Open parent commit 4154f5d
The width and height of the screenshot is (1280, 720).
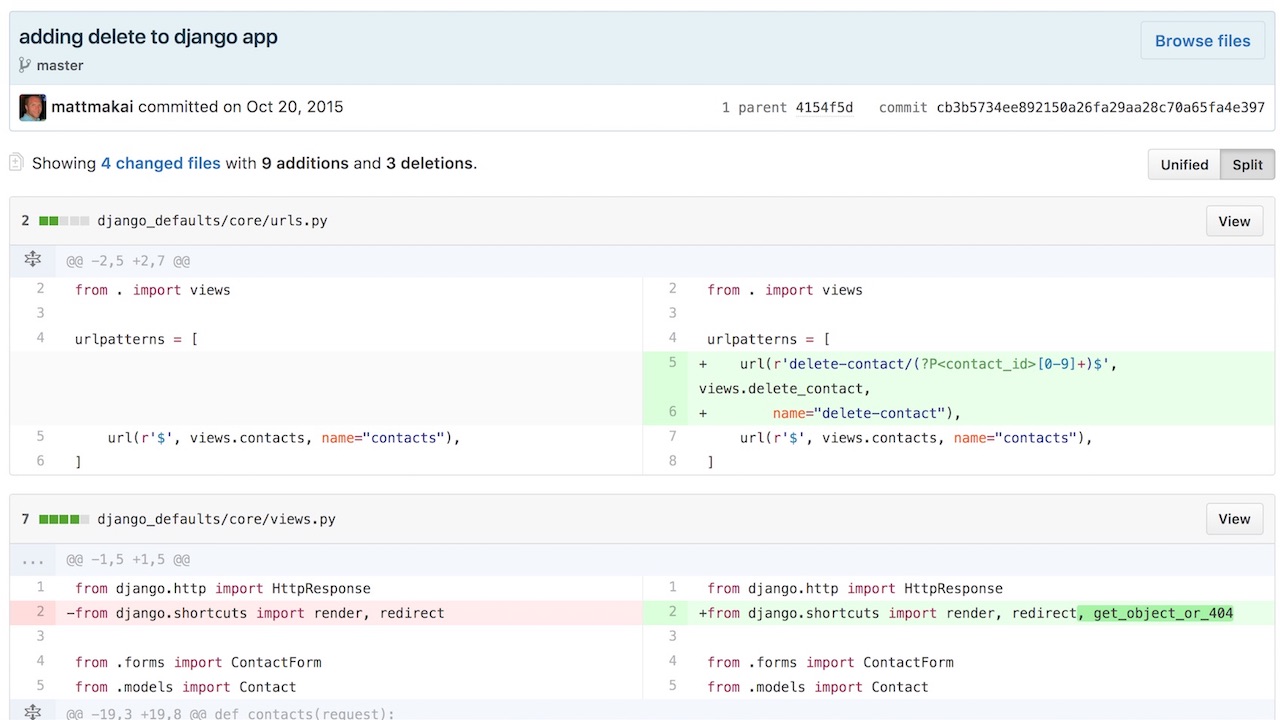tap(824, 107)
